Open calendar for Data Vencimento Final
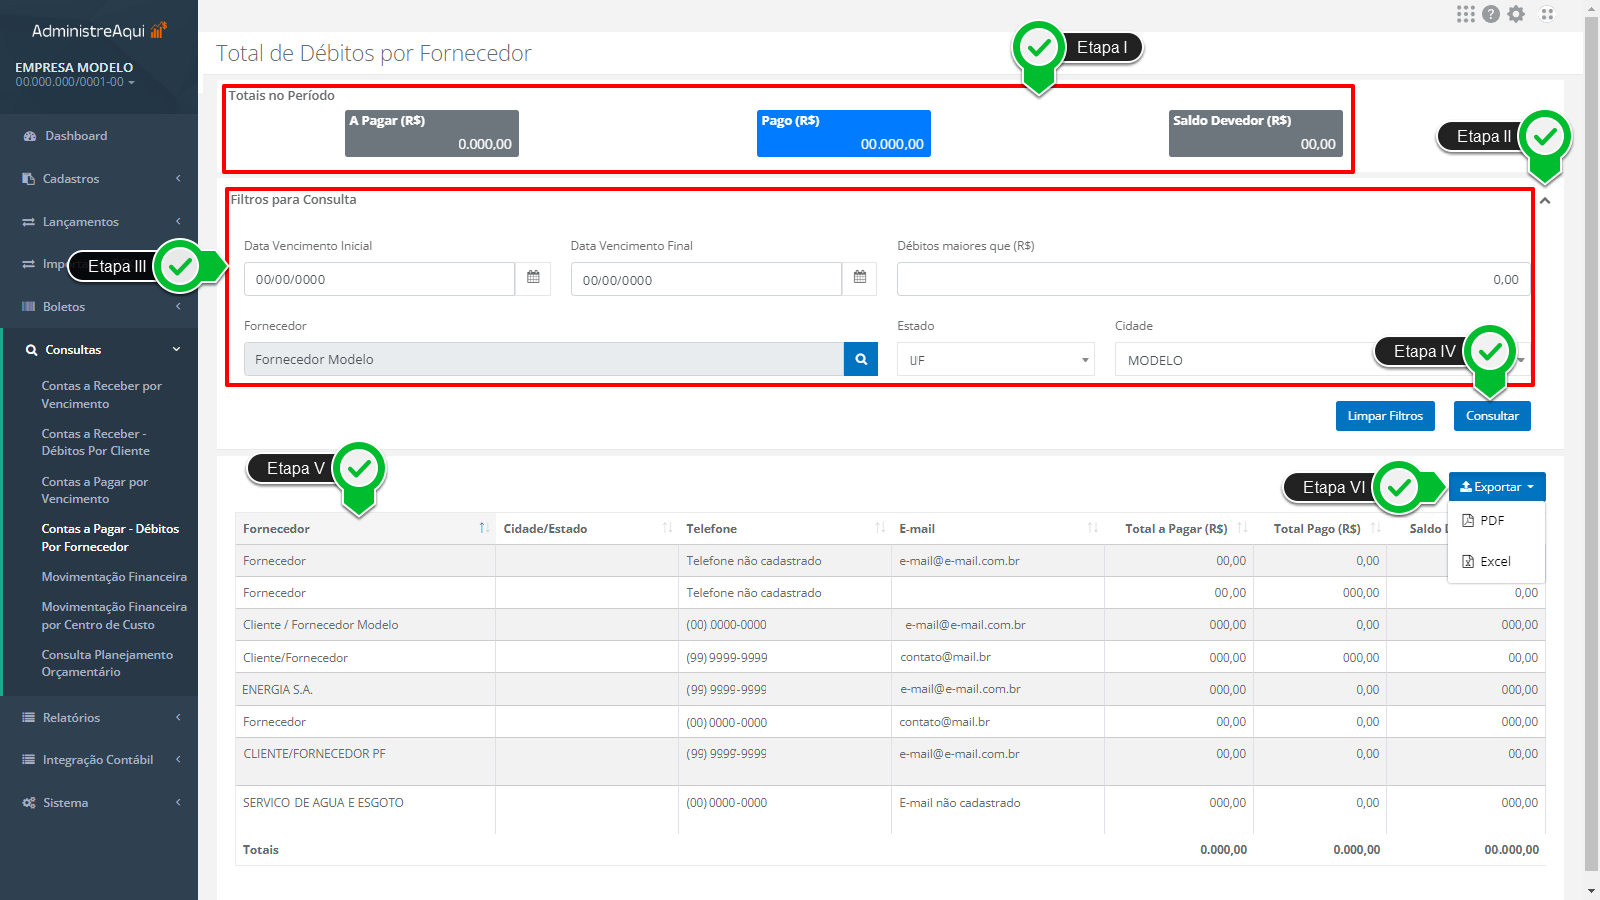1600x900 pixels. (x=860, y=278)
